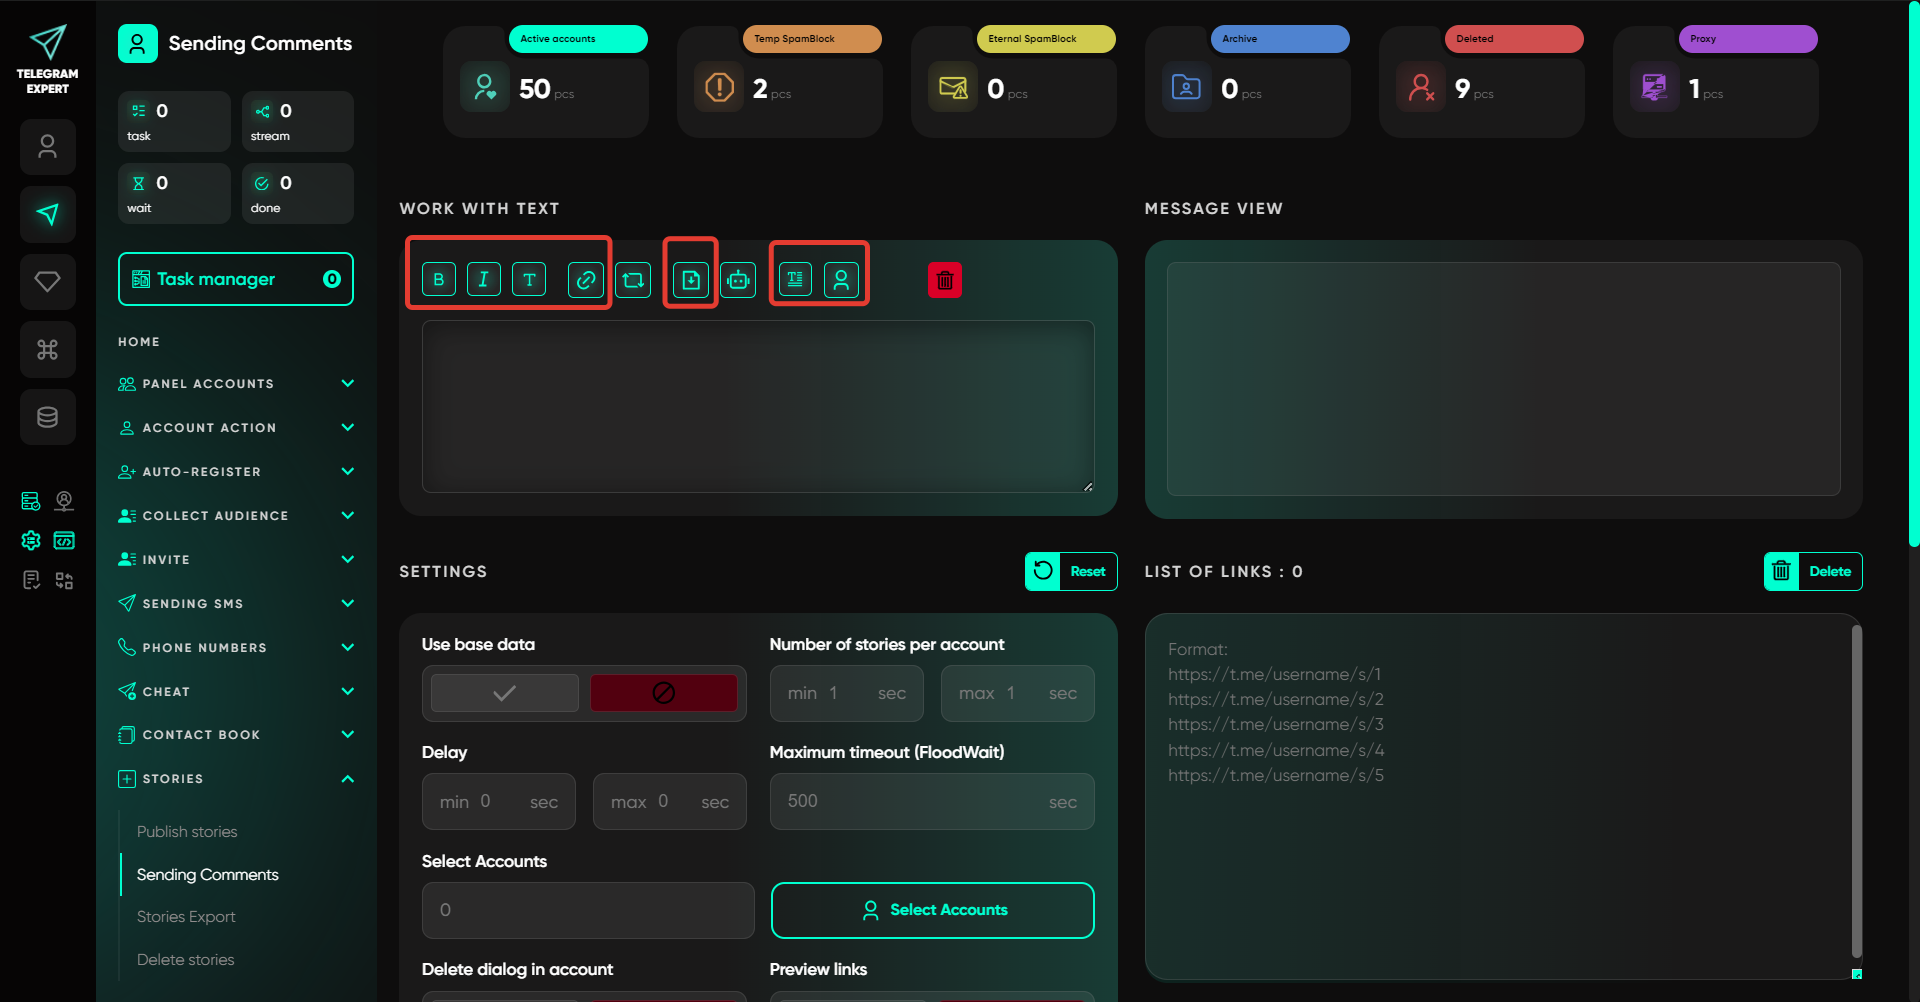Click the repeat arrows icon in text toolbar
Viewport: 1920px width, 1002px height.
coord(633,280)
